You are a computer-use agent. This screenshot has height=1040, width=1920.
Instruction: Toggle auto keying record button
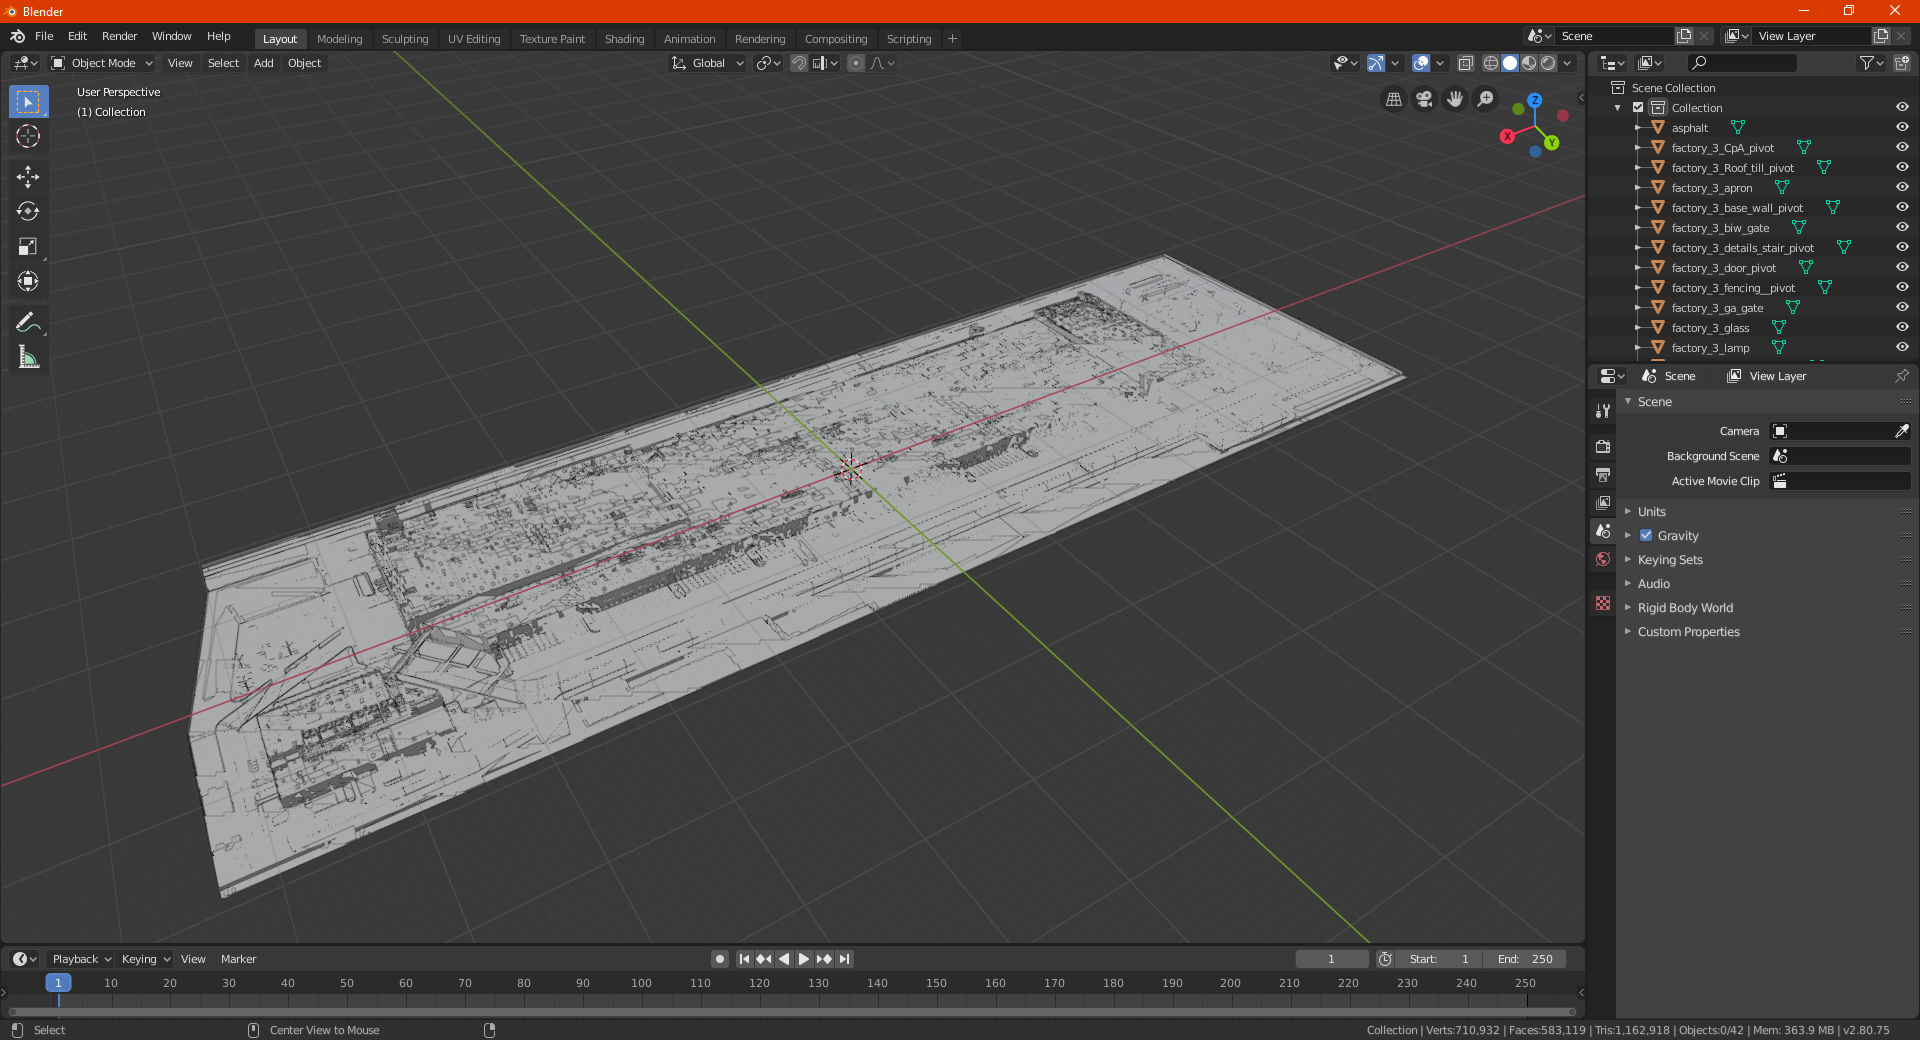tap(720, 959)
